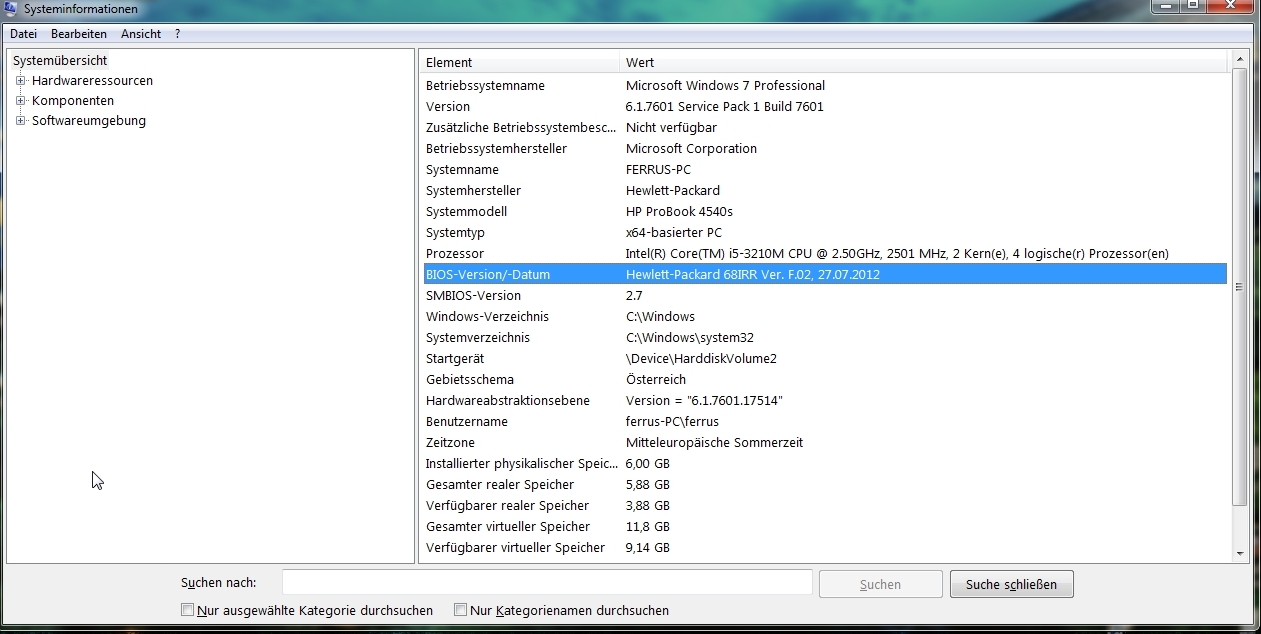Select the Systemverzeichnis row
Viewport: 1261px width, 634px height.
823,338
